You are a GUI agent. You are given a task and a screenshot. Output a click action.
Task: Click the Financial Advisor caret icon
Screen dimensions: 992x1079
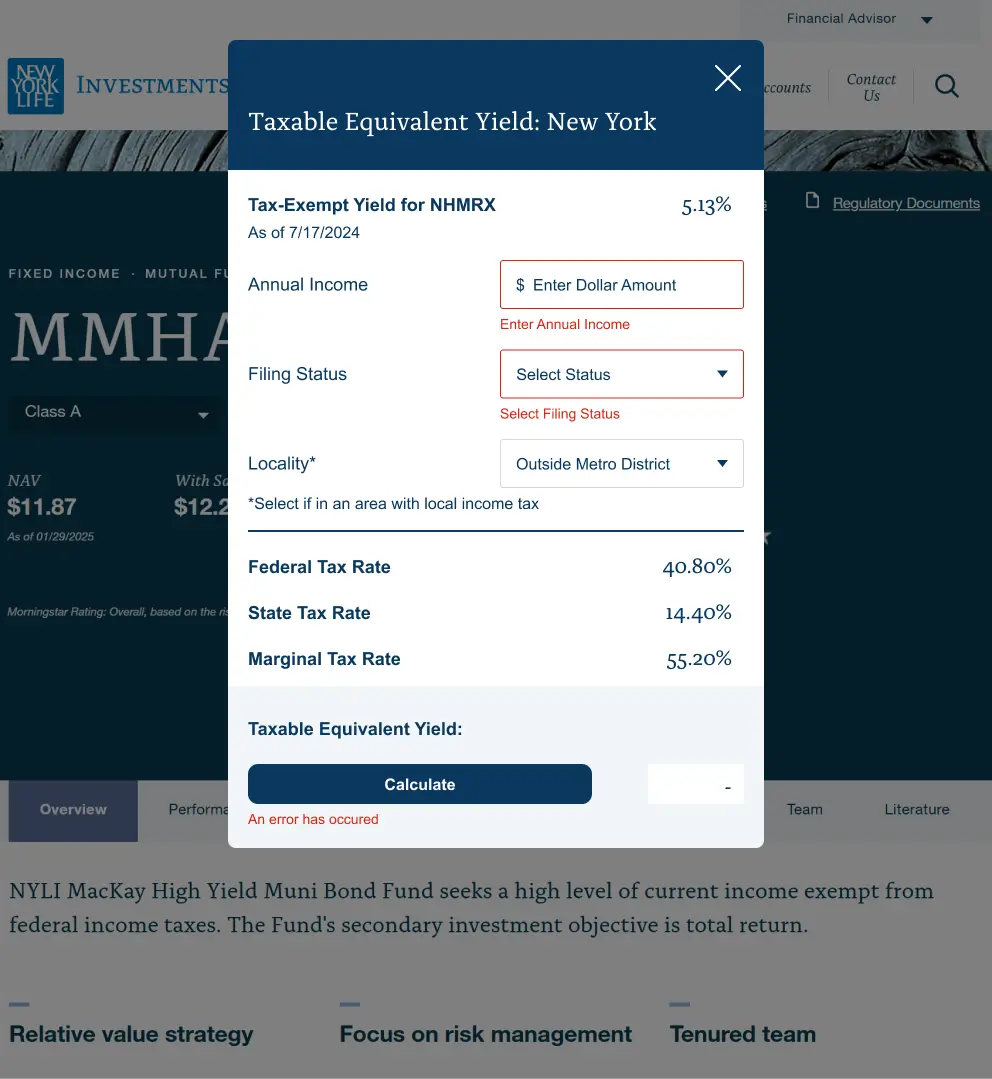926,20
